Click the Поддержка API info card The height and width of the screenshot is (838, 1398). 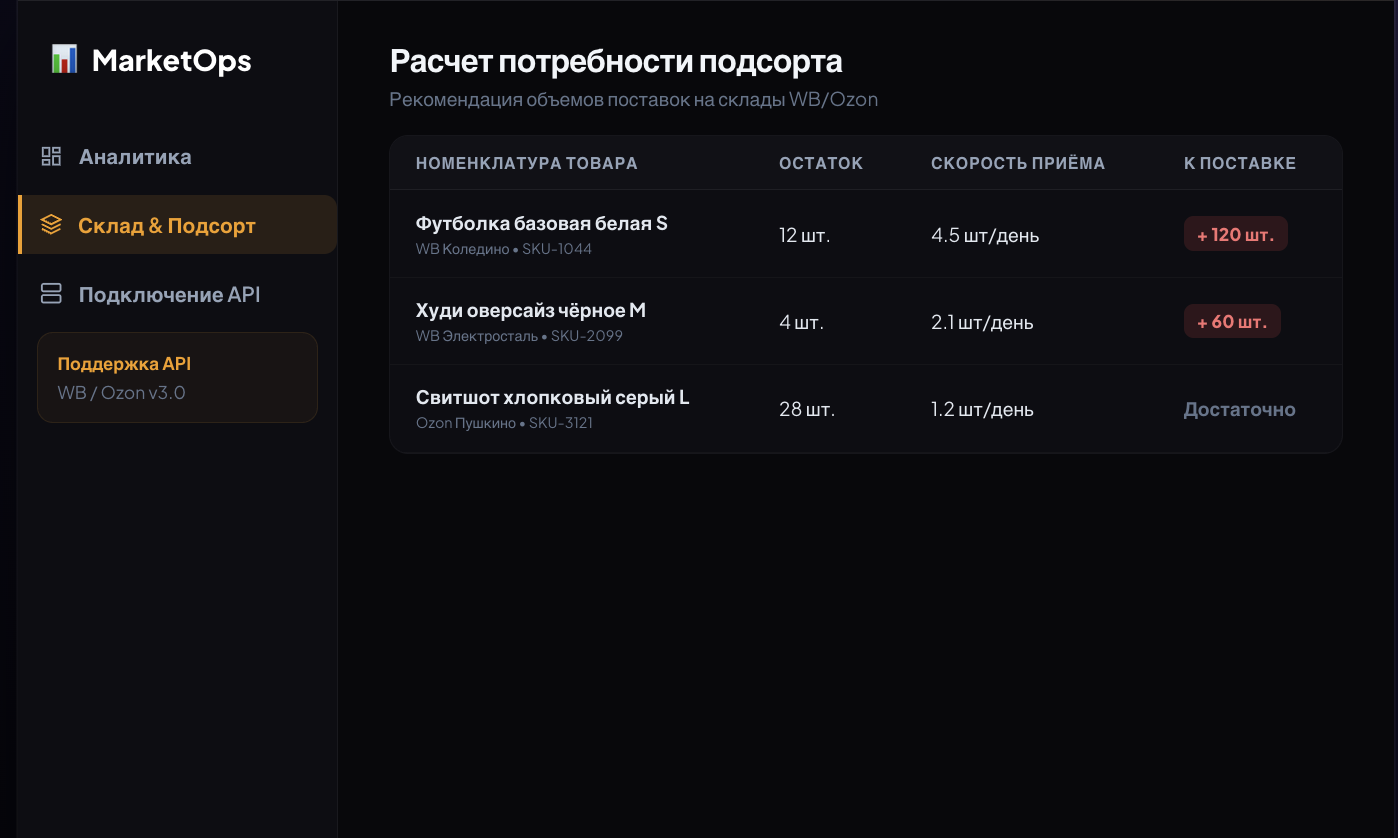click(177, 377)
